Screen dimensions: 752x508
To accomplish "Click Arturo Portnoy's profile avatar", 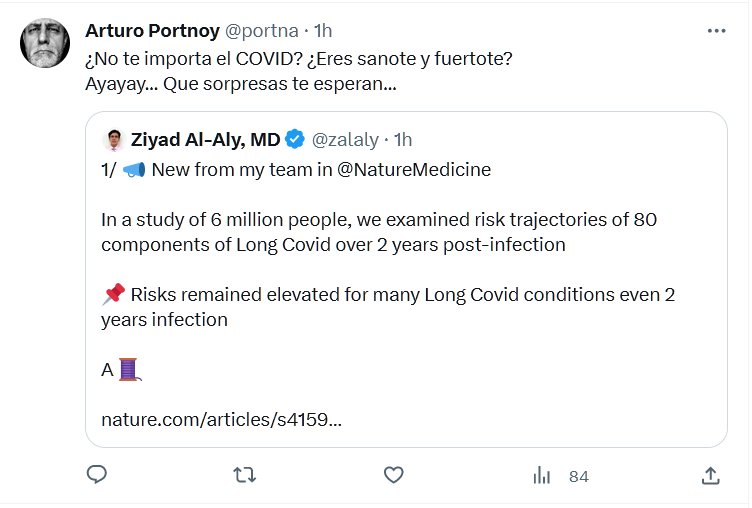I will tap(45, 43).
